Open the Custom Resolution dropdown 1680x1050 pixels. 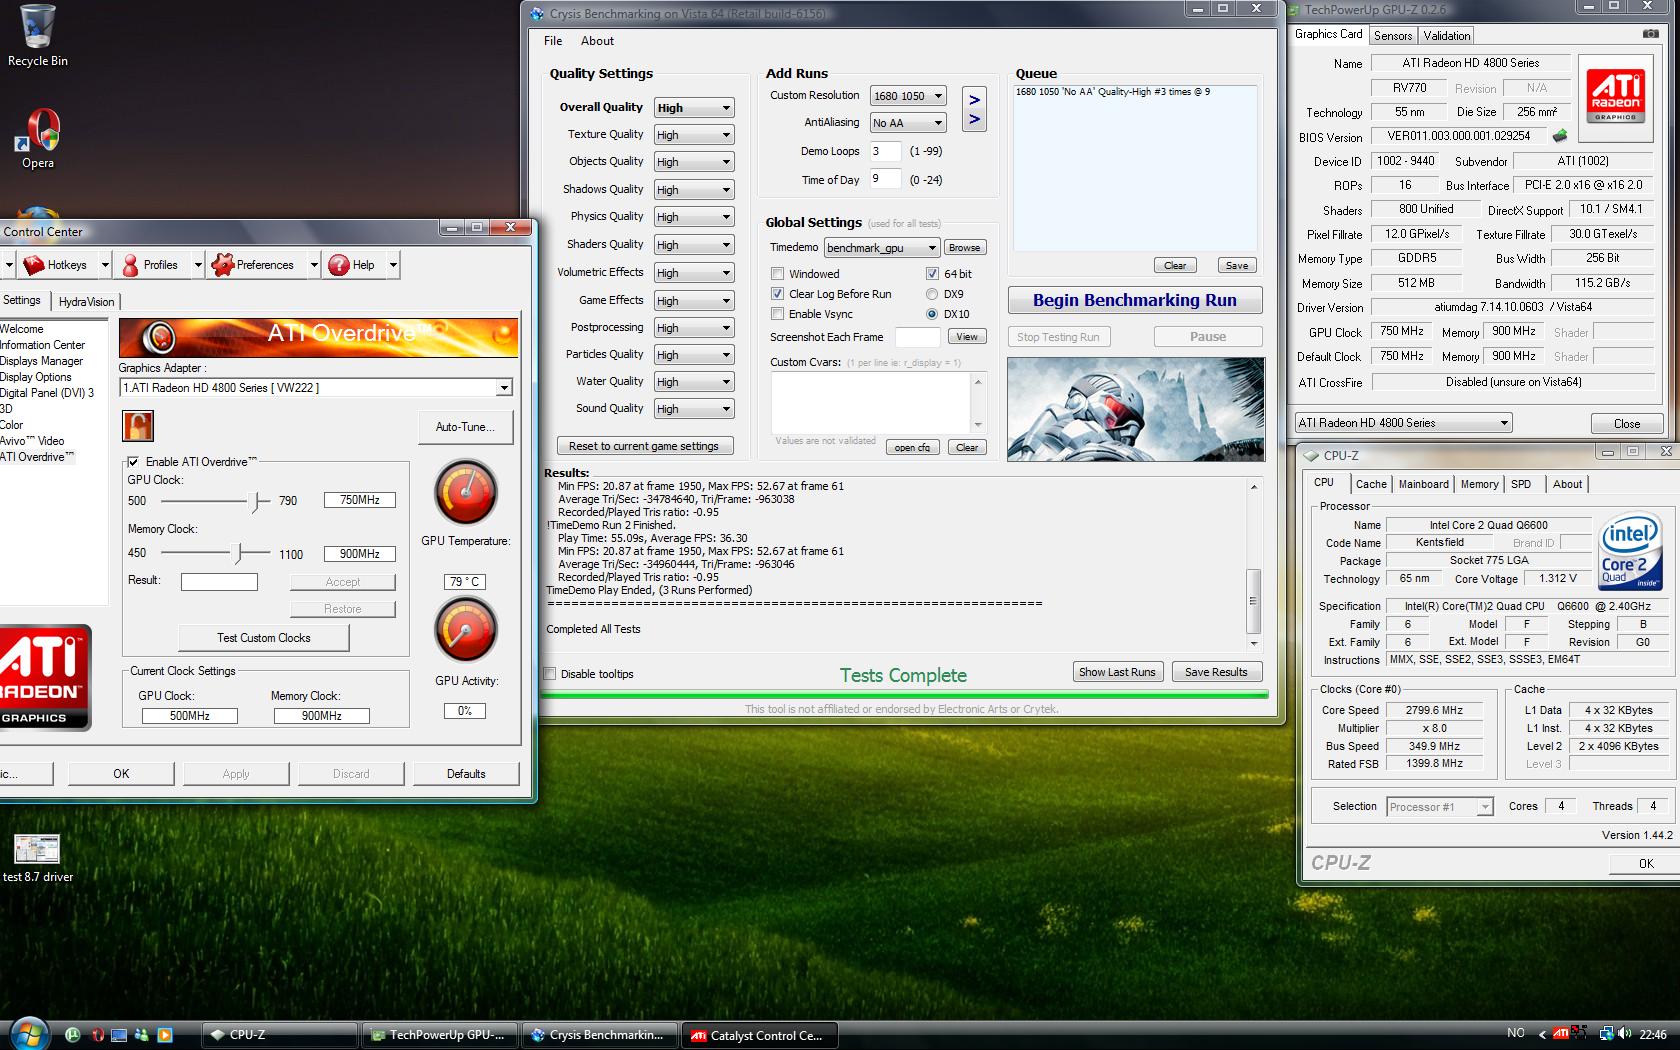908,96
